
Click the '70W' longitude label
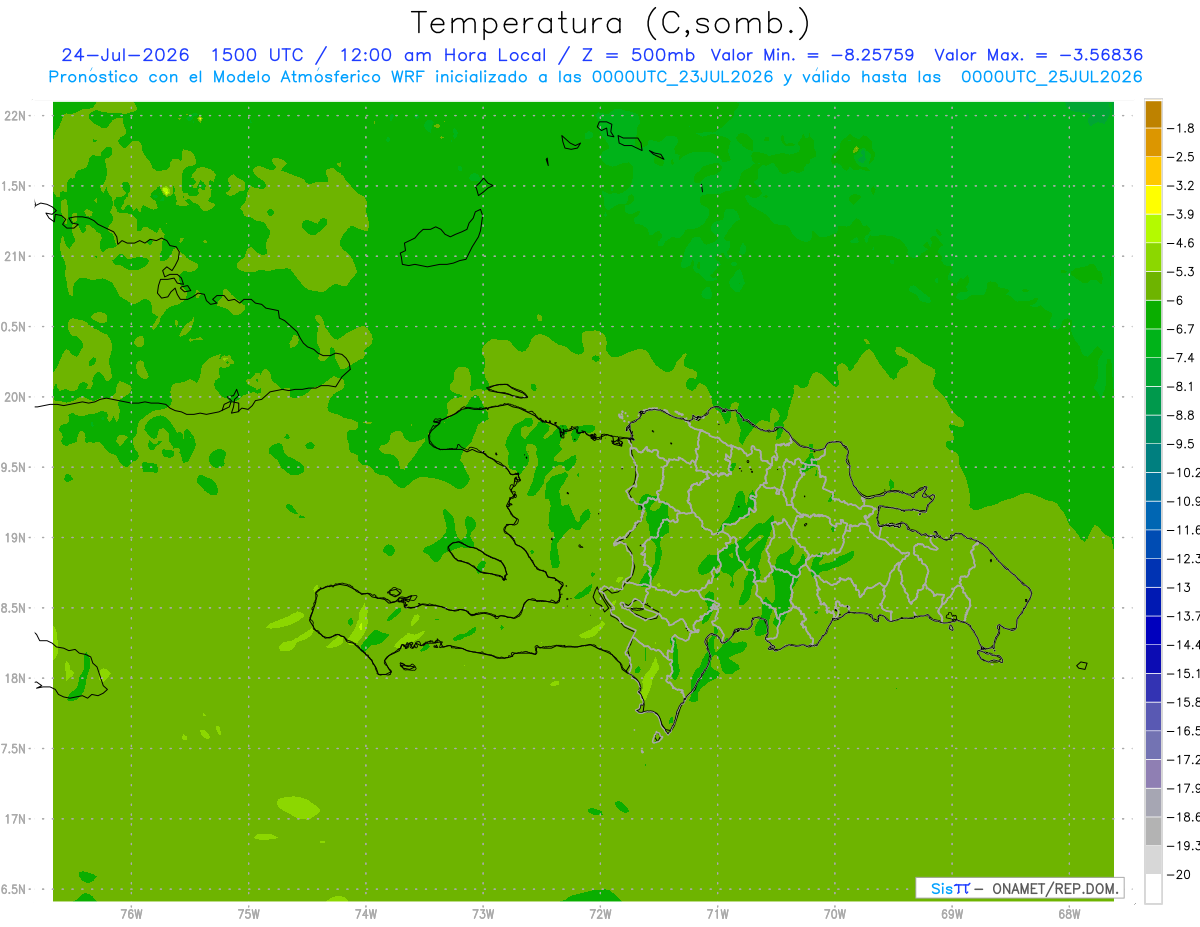tap(834, 913)
